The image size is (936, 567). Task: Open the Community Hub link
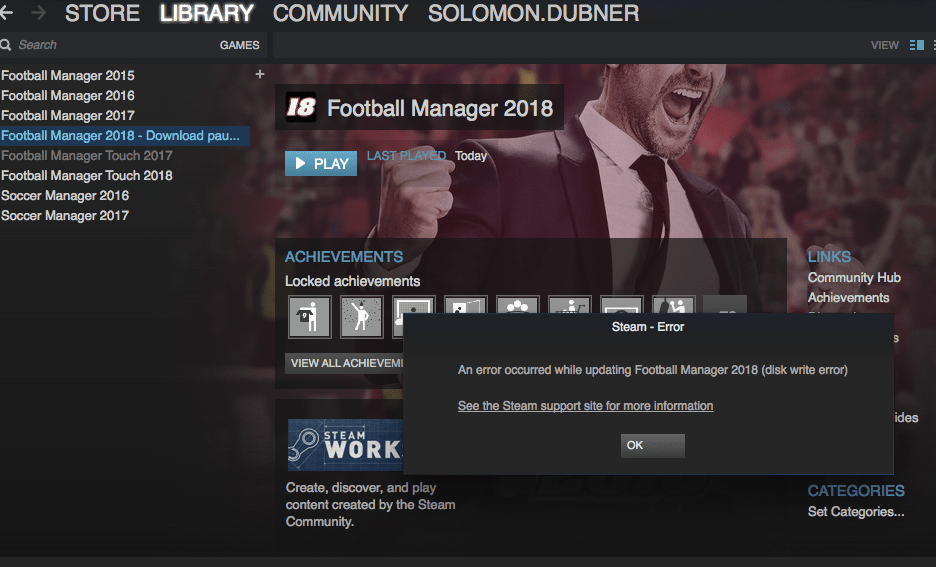point(854,278)
